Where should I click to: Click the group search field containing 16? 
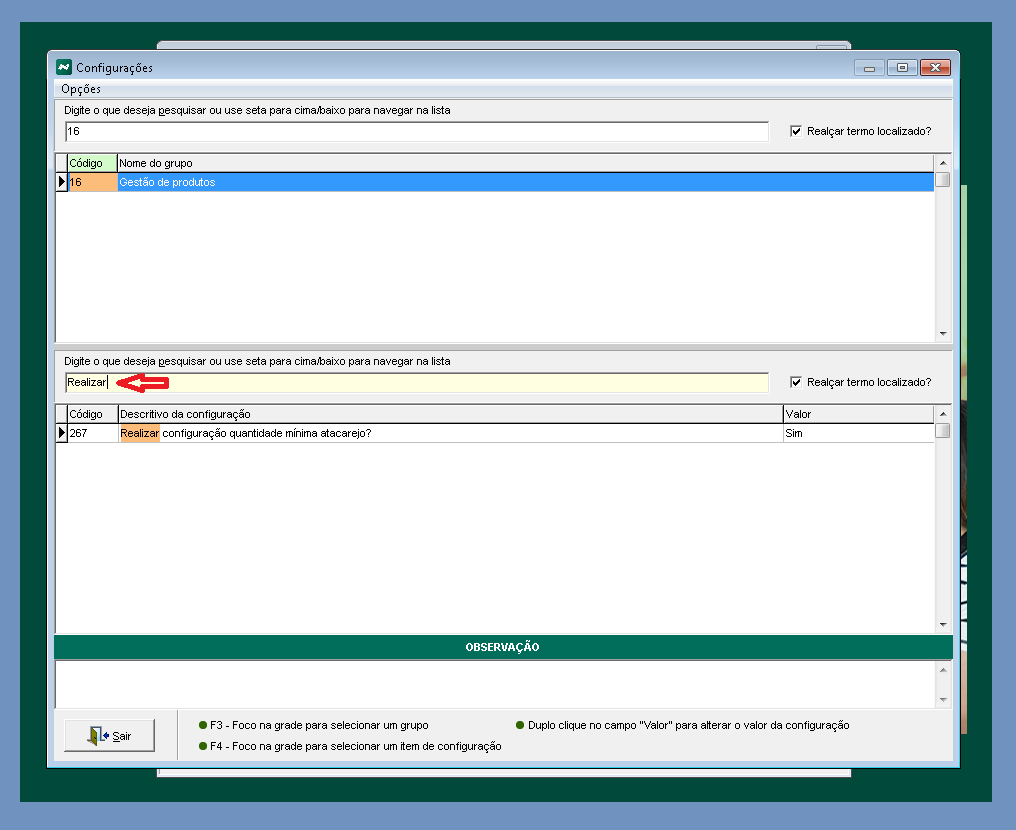pos(415,132)
